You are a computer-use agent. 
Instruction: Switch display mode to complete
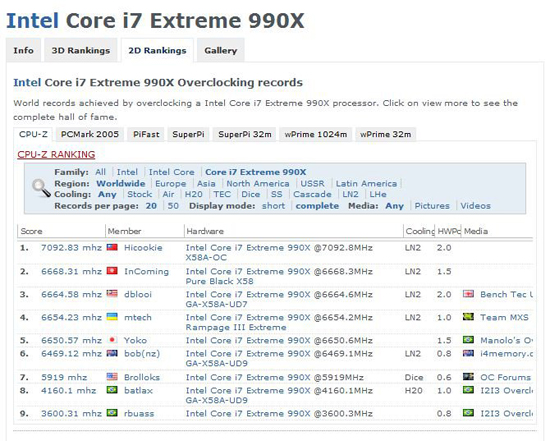pyautogui.click(x=317, y=206)
